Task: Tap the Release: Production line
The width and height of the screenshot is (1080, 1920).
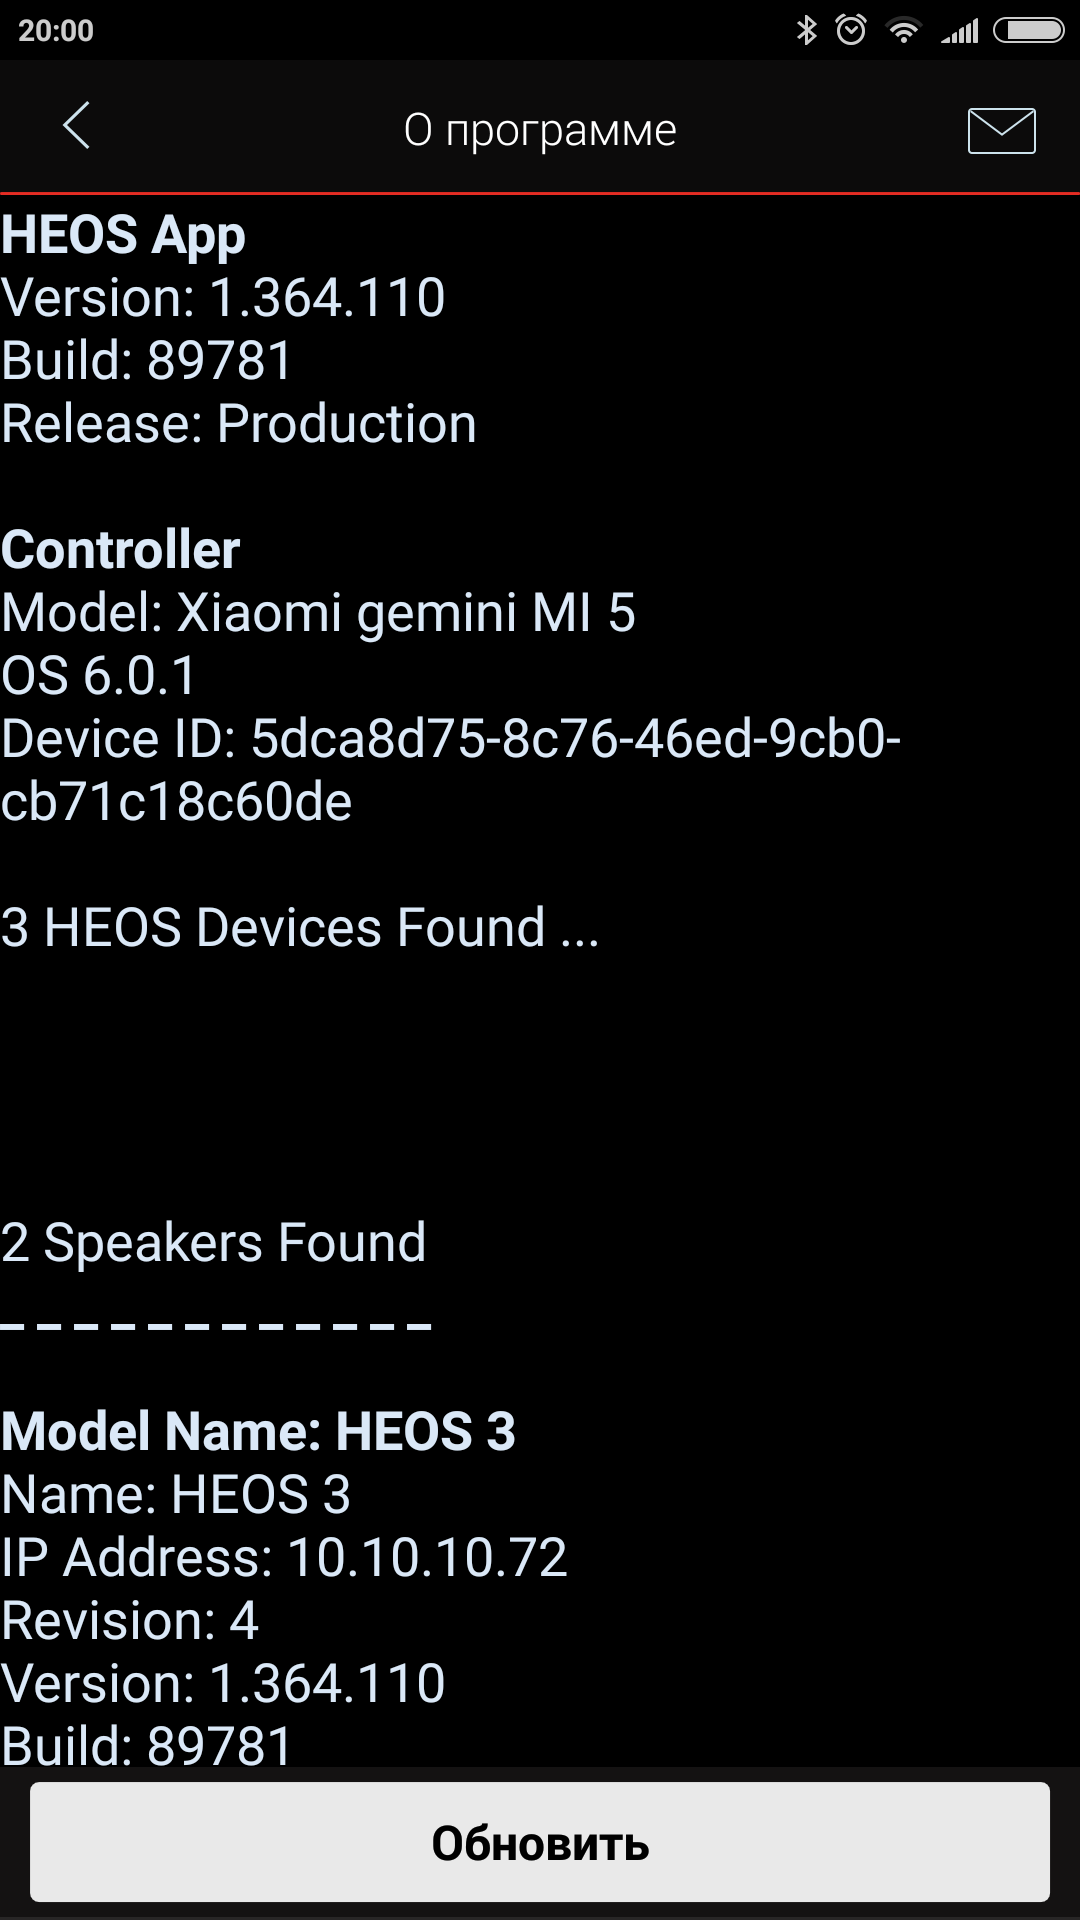Action: [239, 424]
